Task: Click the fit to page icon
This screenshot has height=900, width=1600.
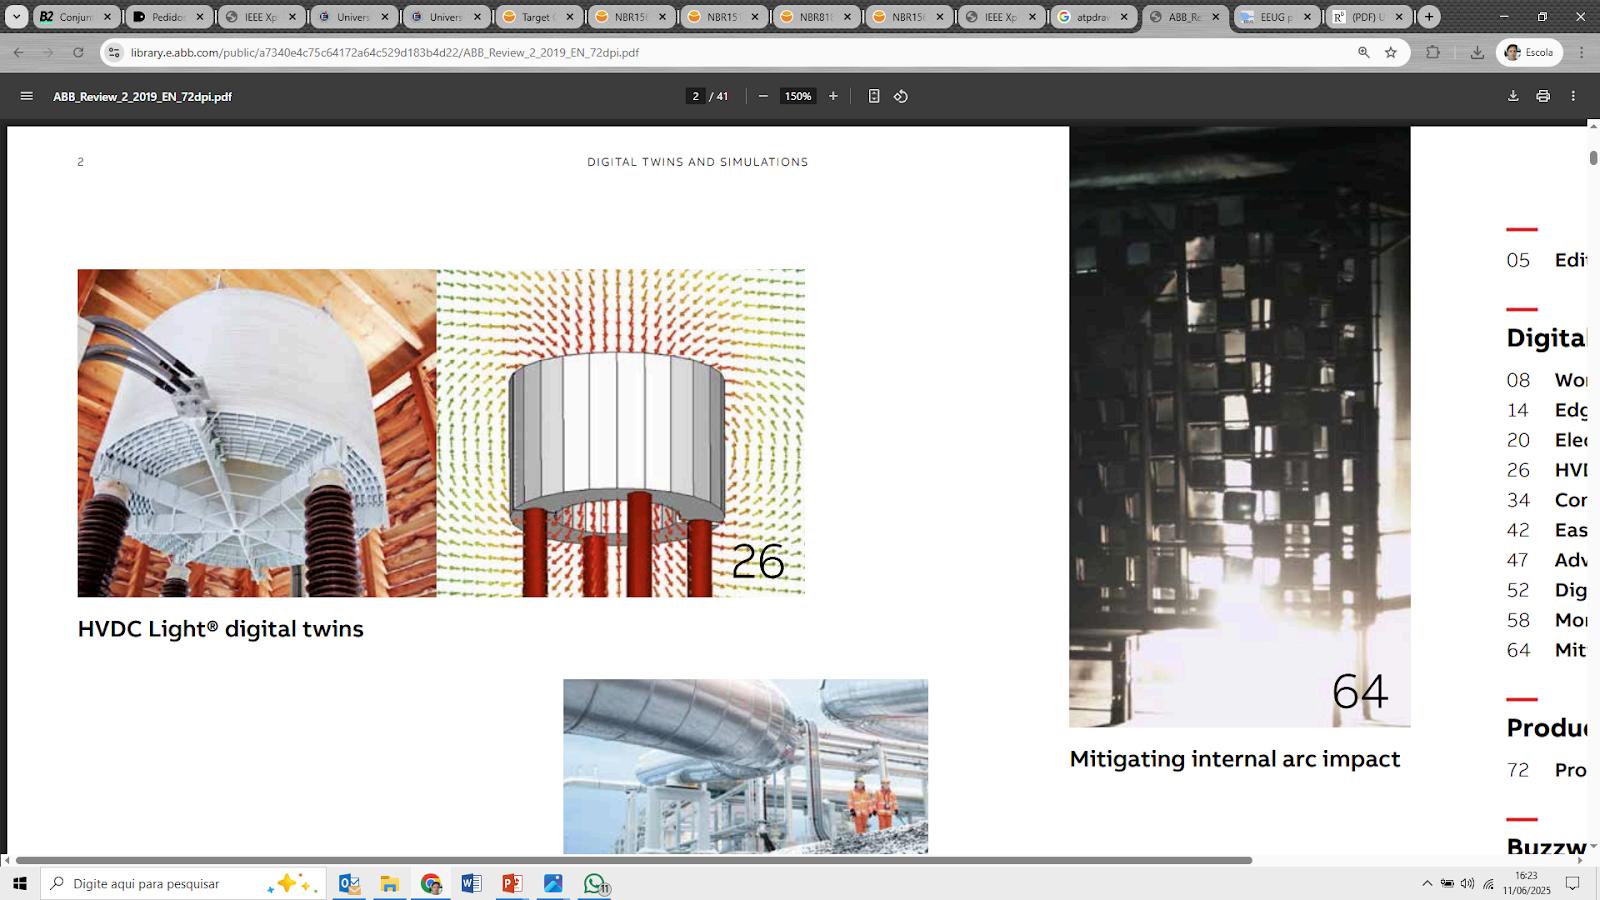Action: [x=874, y=96]
